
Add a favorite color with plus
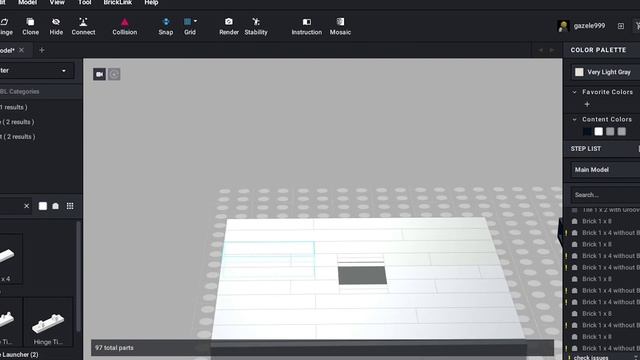[587, 104]
